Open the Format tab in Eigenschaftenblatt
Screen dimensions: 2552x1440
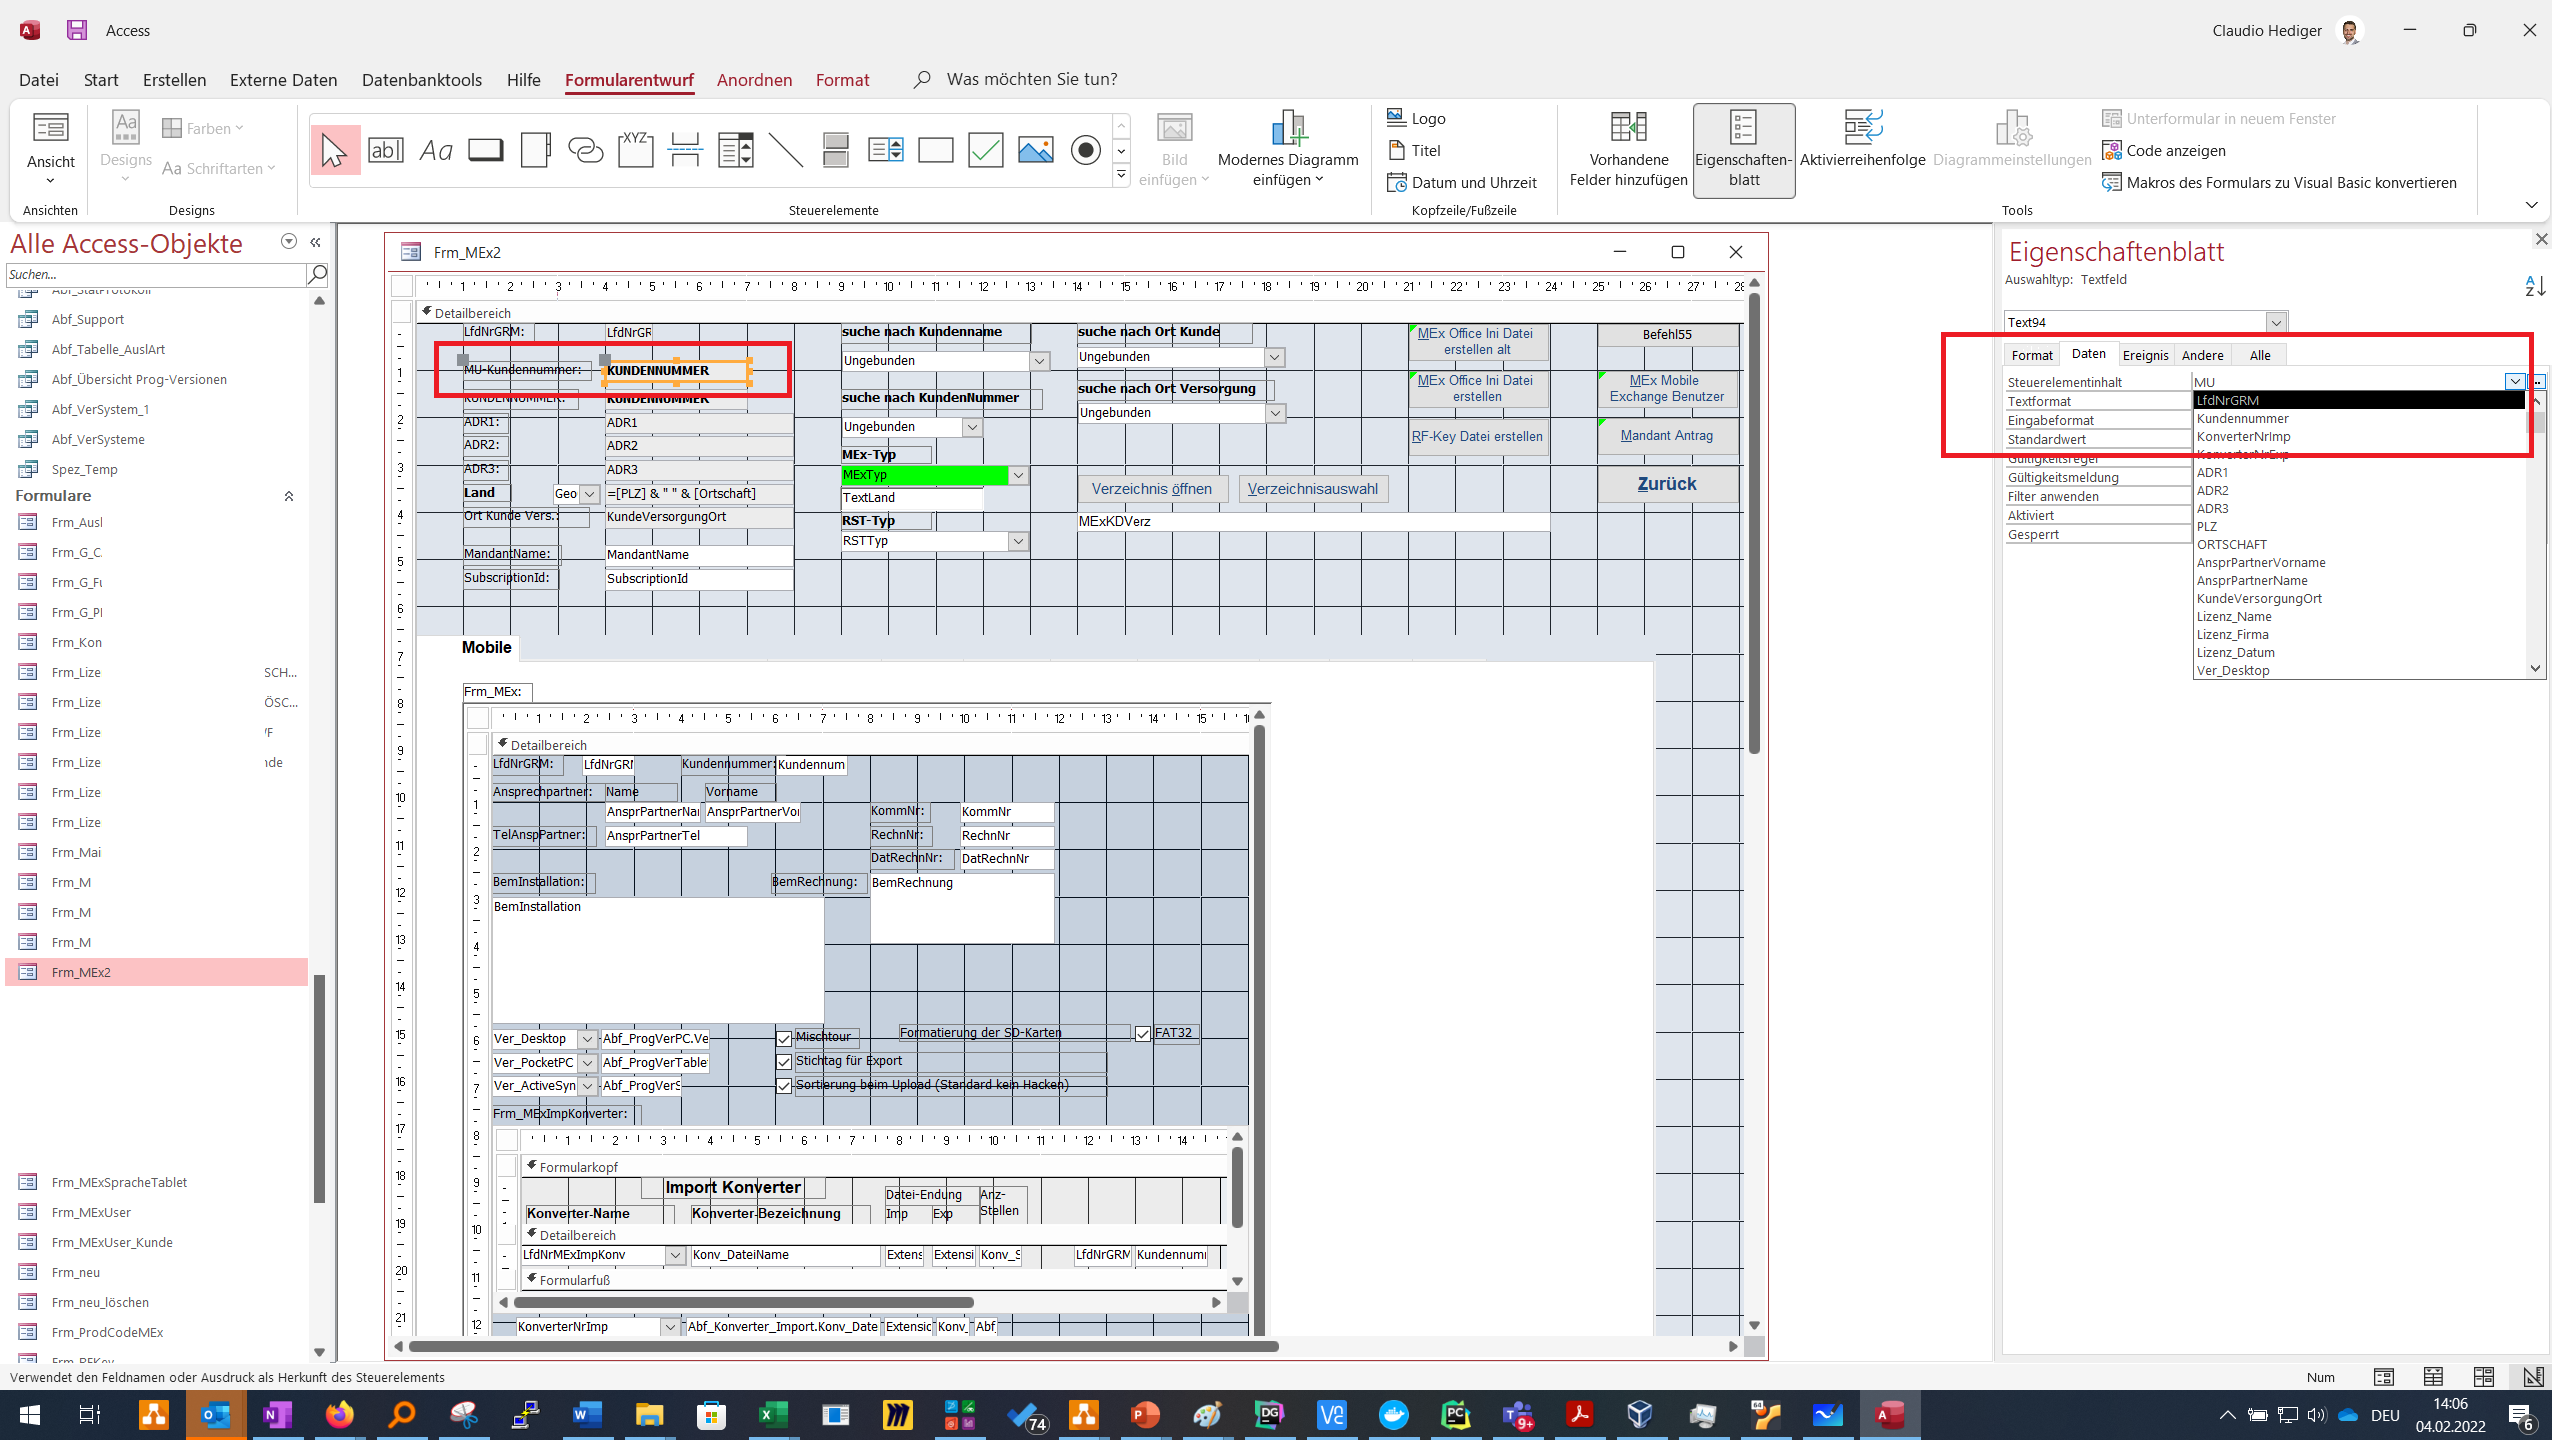2032,355
